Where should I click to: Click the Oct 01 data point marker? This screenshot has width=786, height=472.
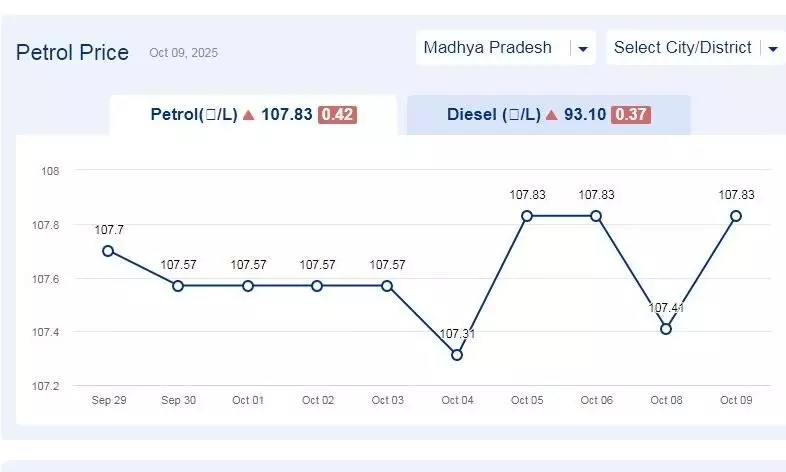click(x=248, y=286)
